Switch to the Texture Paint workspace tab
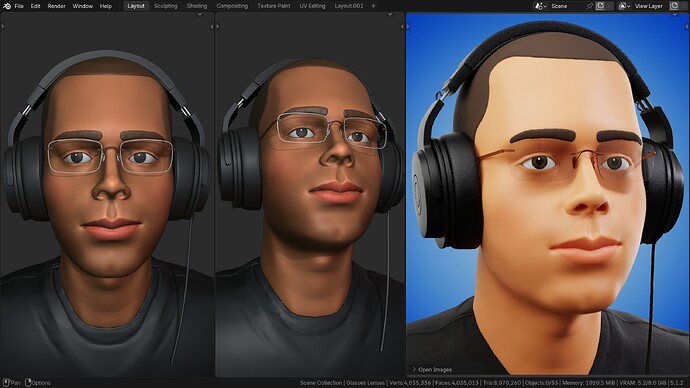Viewport: 690px width, 388px height. point(274,6)
